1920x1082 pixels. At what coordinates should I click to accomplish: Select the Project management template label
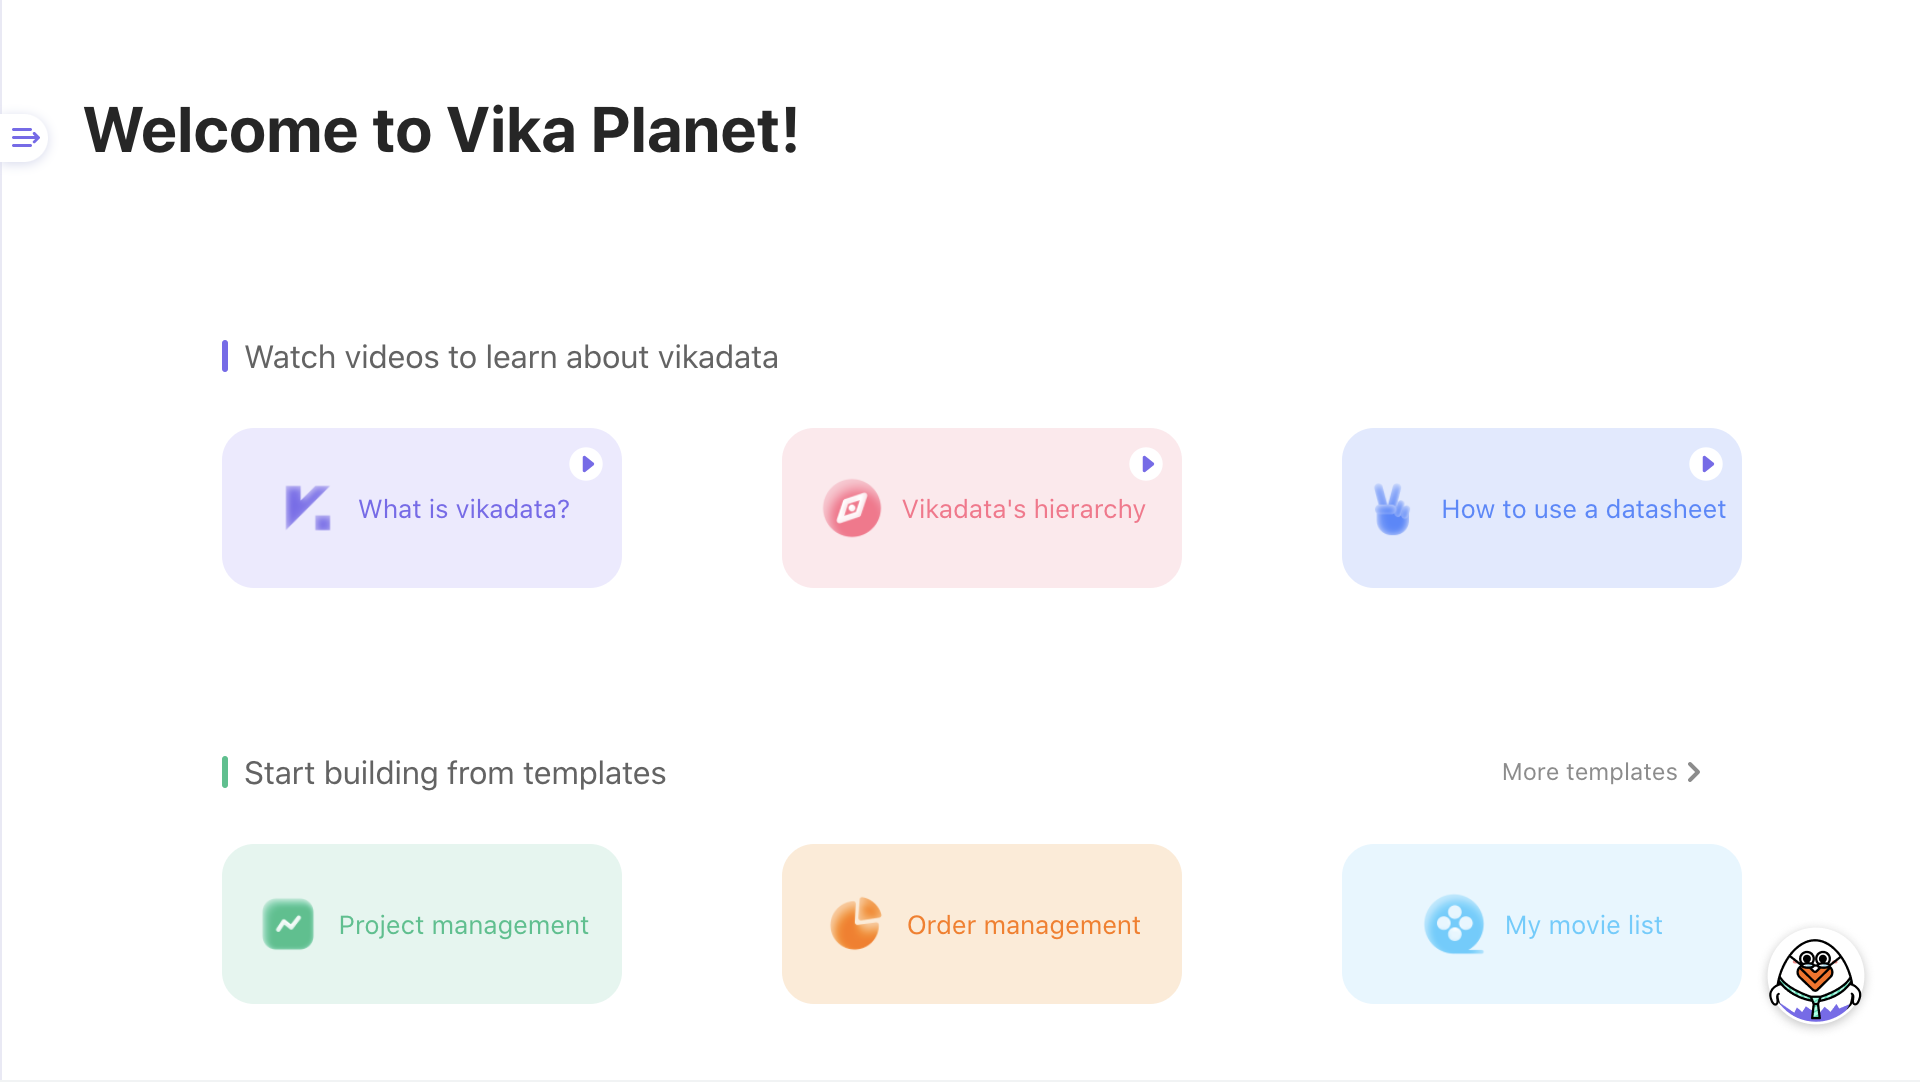pyautogui.click(x=463, y=925)
